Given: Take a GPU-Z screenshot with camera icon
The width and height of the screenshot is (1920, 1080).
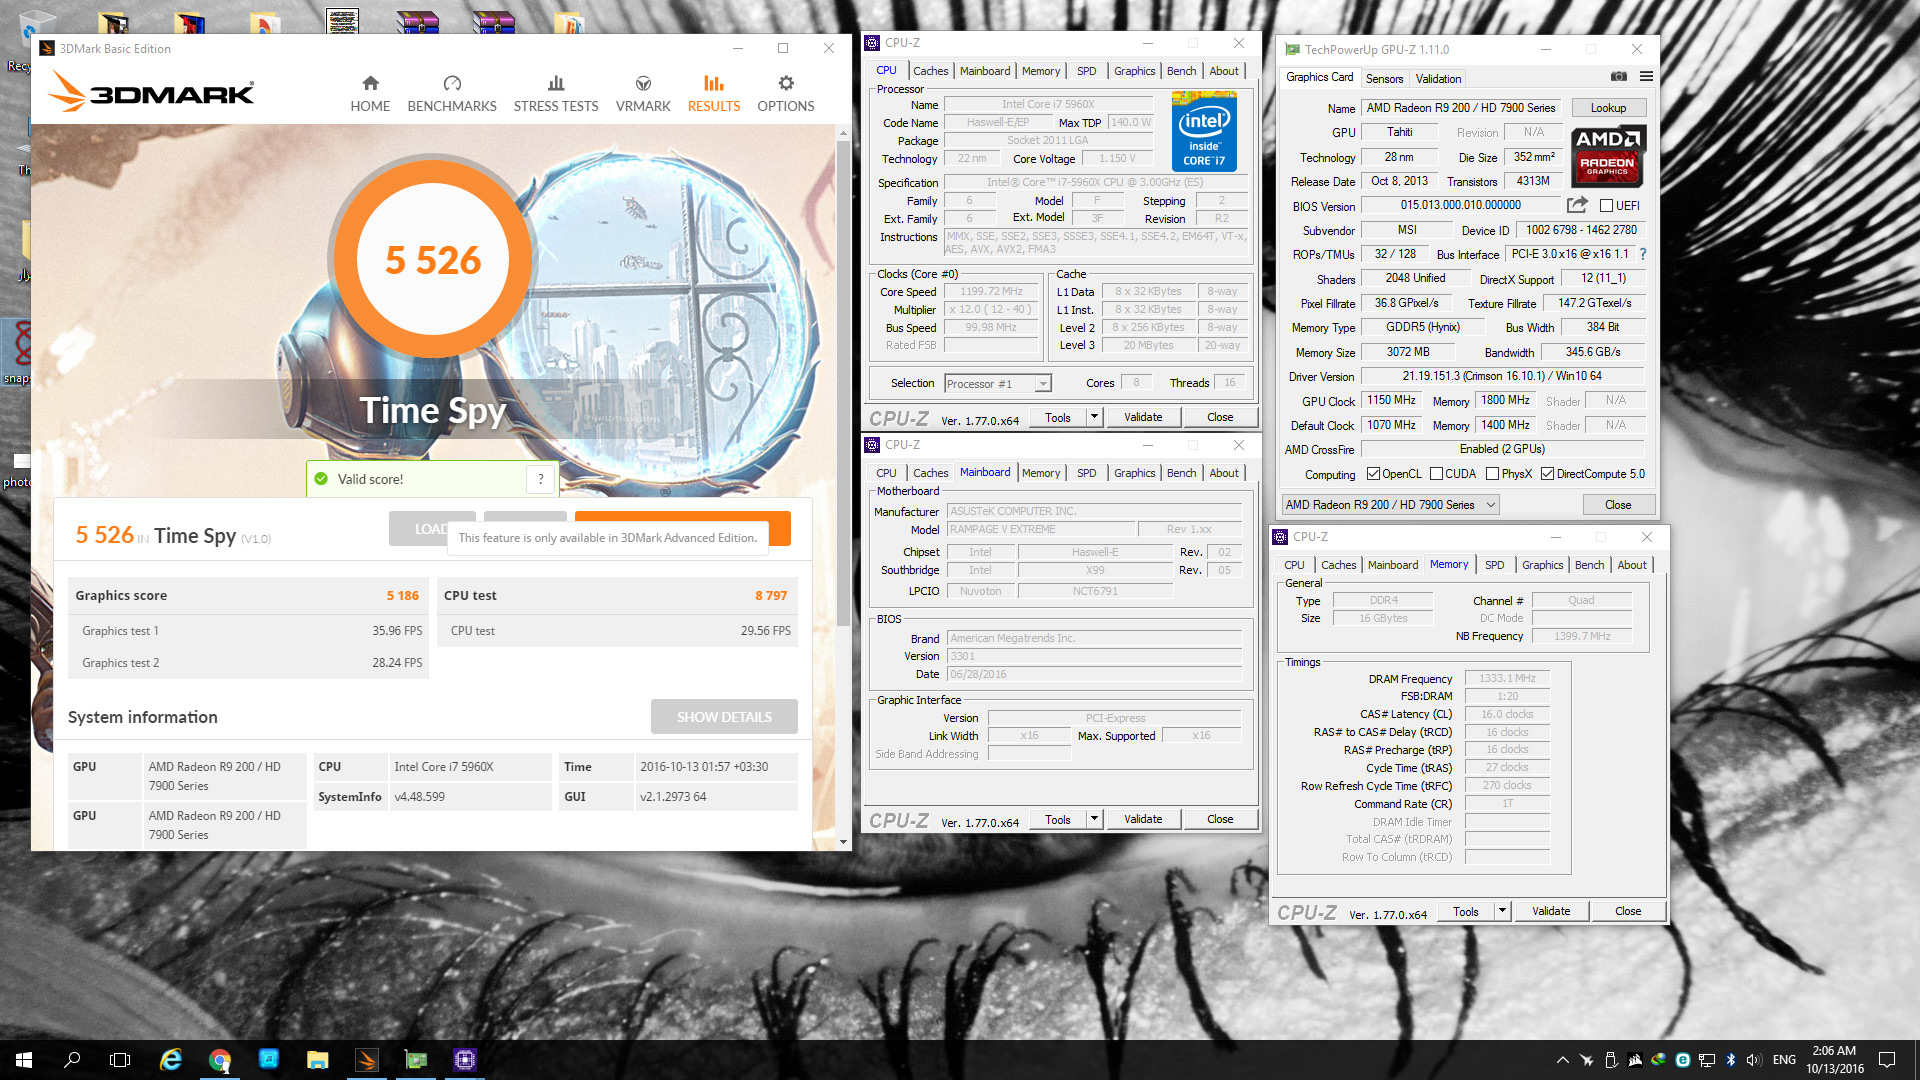Looking at the screenshot, I should [1619, 76].
